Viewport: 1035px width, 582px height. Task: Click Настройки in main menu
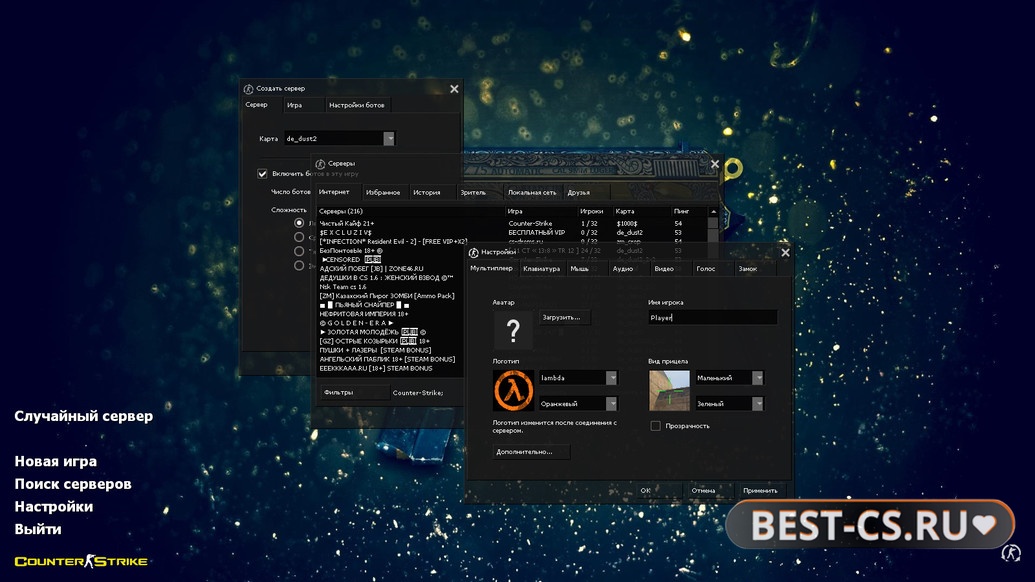53,506
